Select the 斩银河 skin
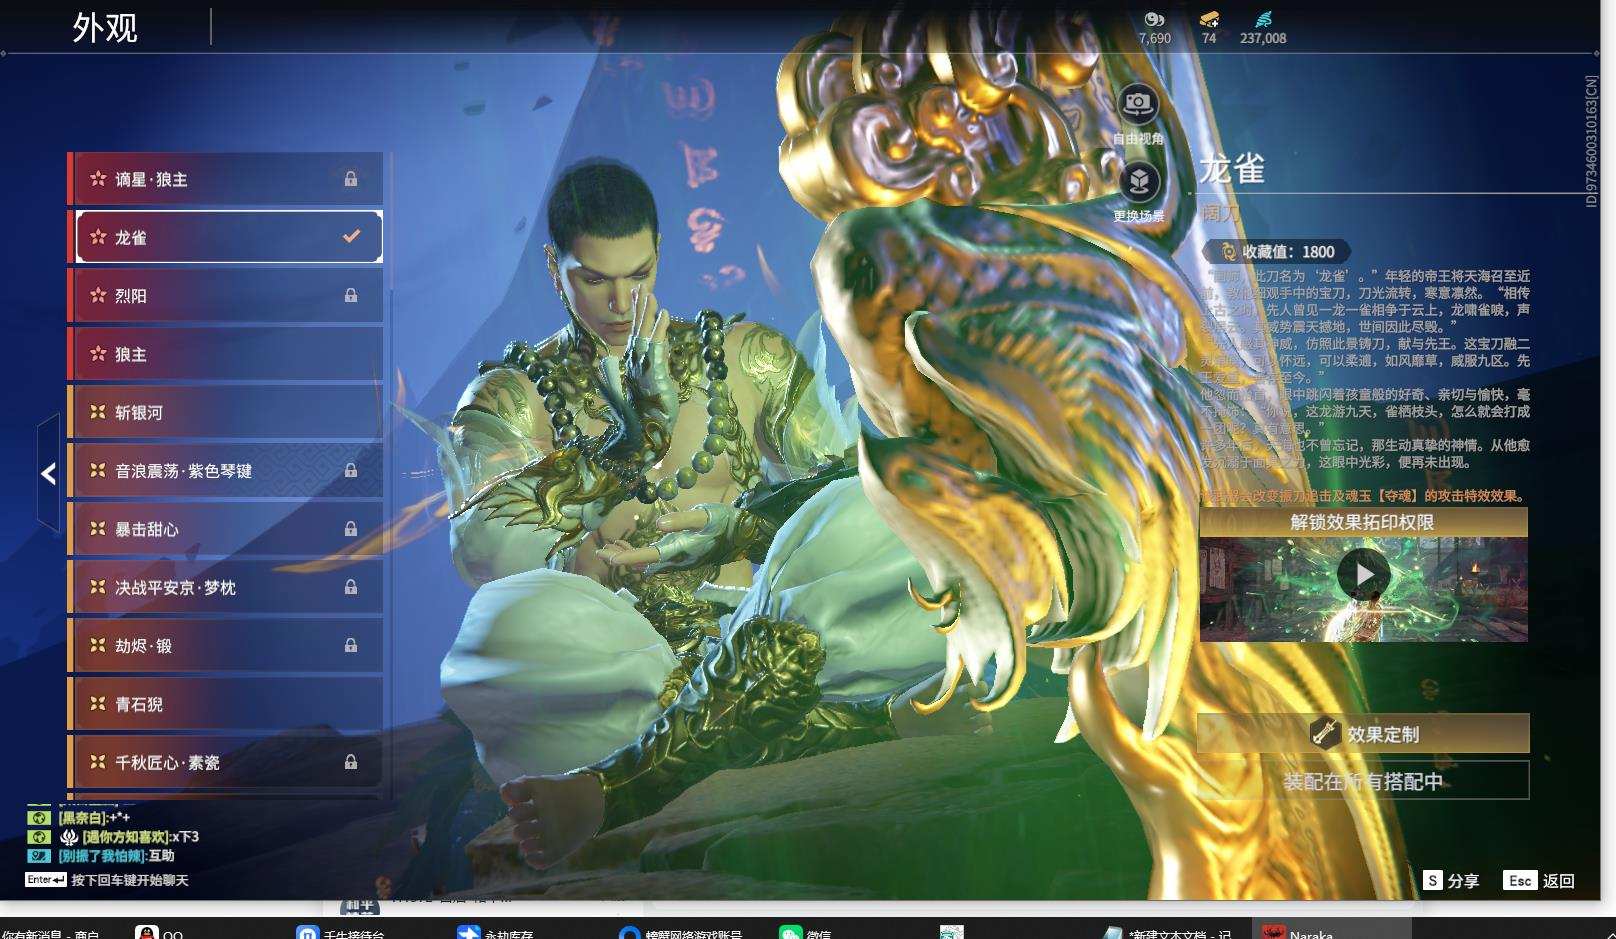Viewport: 1616px width, 939px height. (226, 412)
